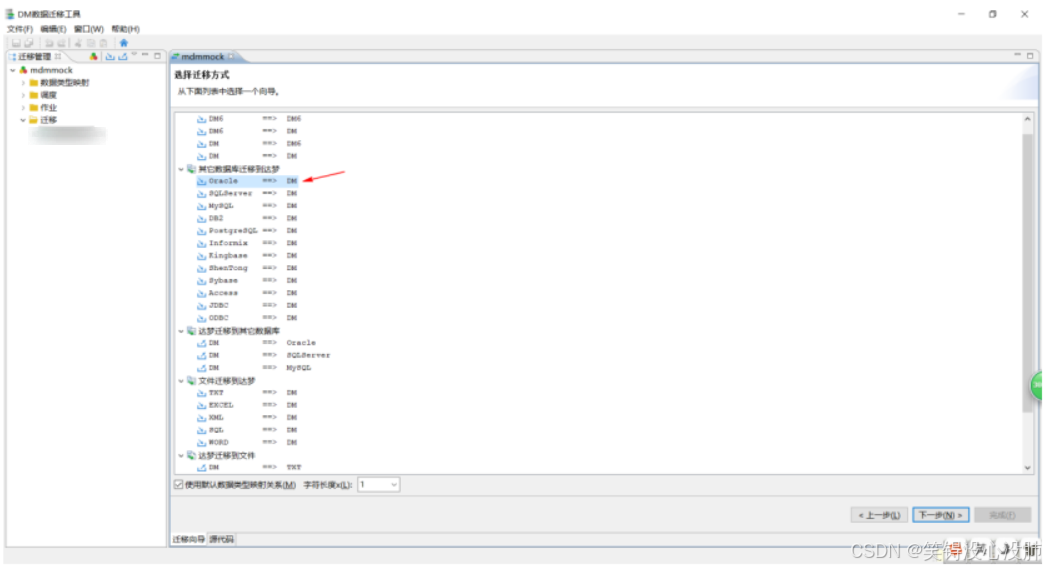Image resolution: width=1046 pixels, height=569 pixels.
Task: Click the DM ==> MySQL row icon
Action: click(x=201, y=368)
